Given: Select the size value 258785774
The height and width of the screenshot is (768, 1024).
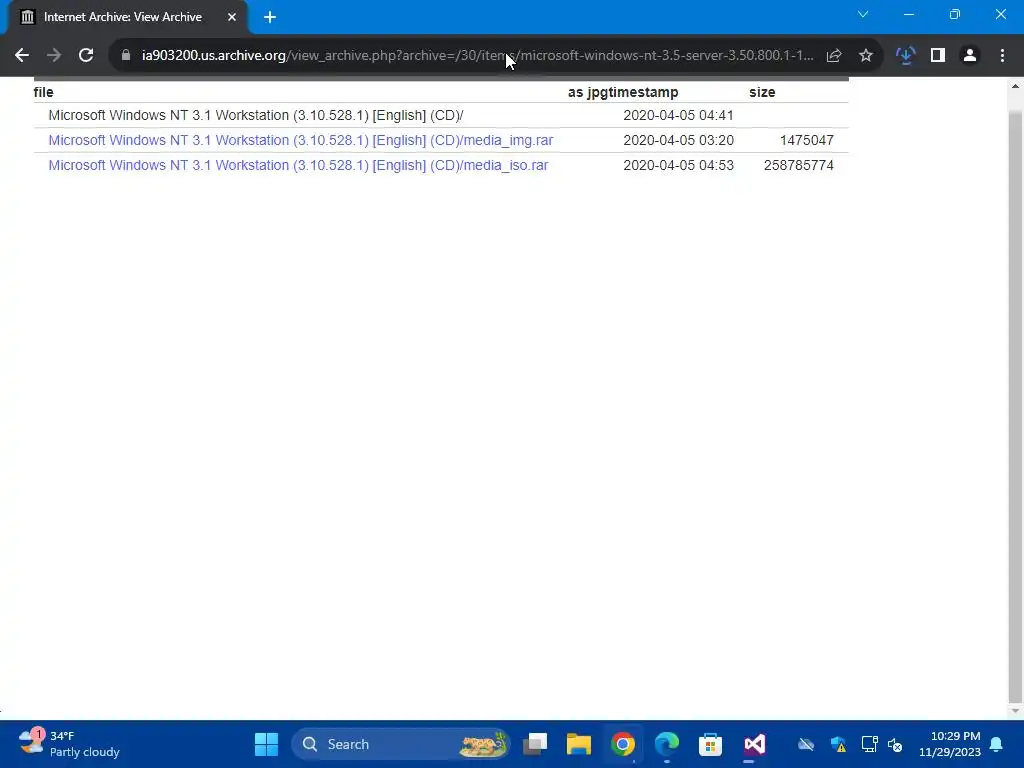Looking at the screenshot, I should (799, 165).
